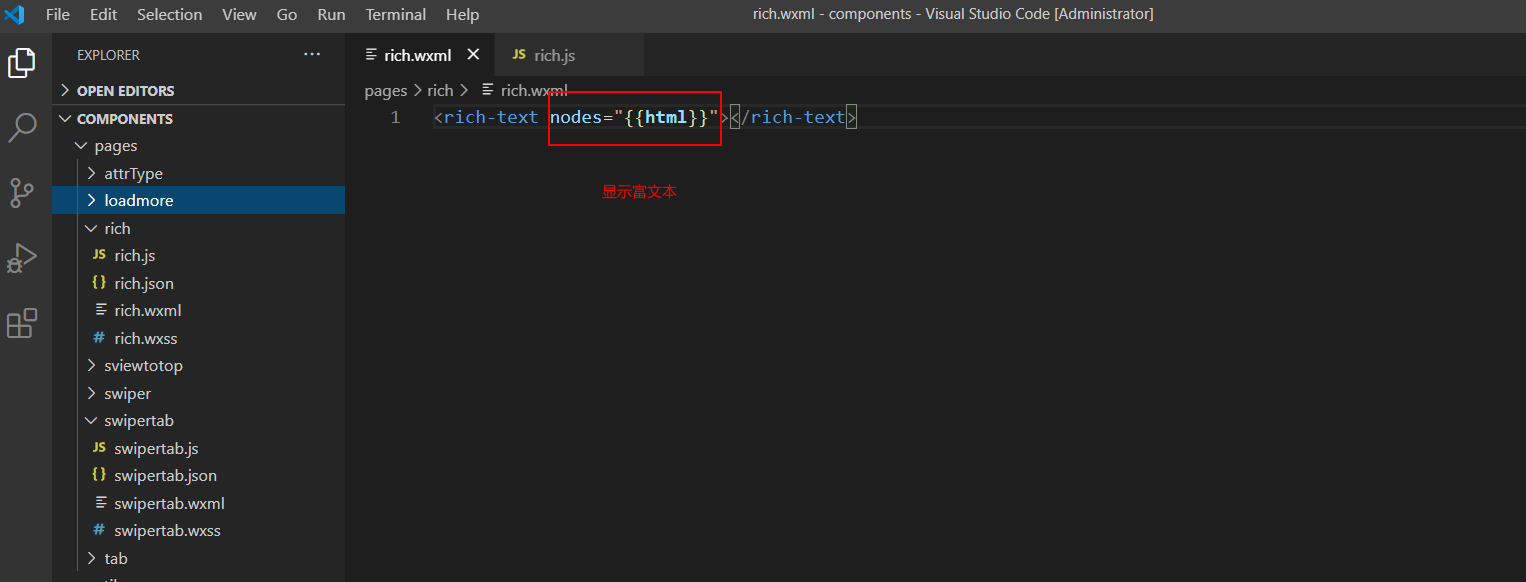Open Explorer more actions ellipsis
This screenshot has width=1526, height=582.
click(x=312, y=55)
